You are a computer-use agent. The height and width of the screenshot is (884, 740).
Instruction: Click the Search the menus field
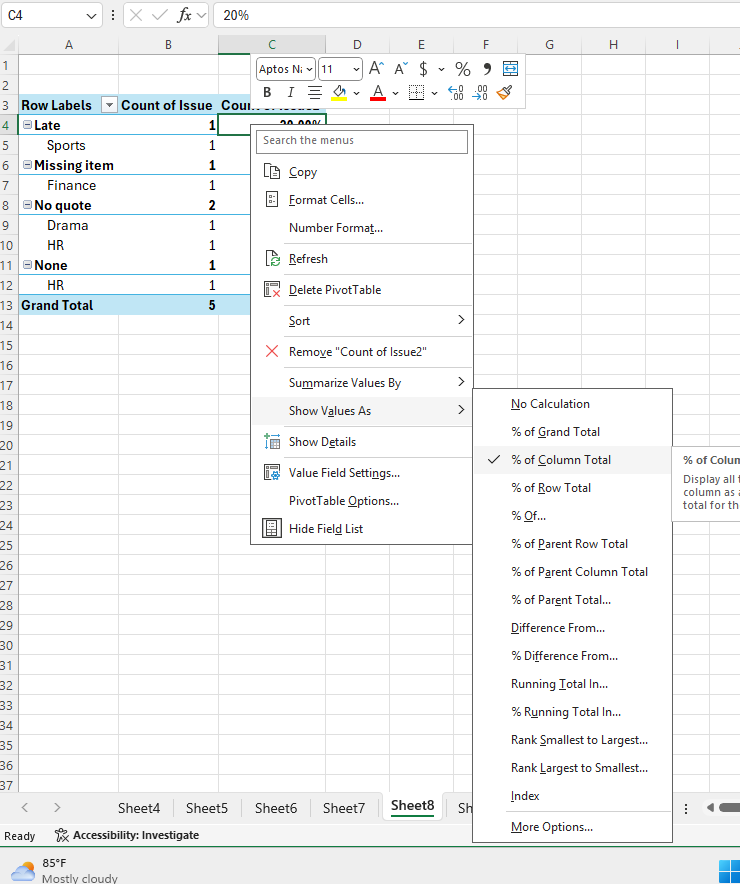pos(362,141)
